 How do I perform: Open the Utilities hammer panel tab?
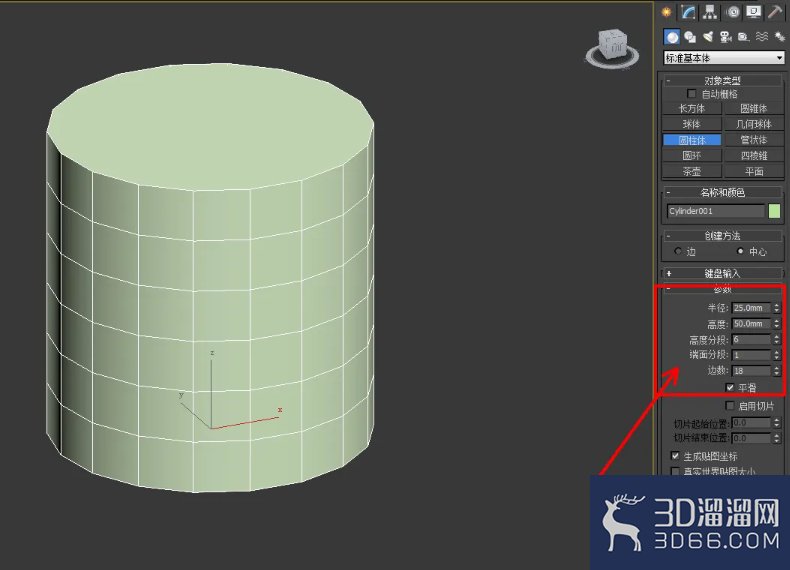(775, 12)
